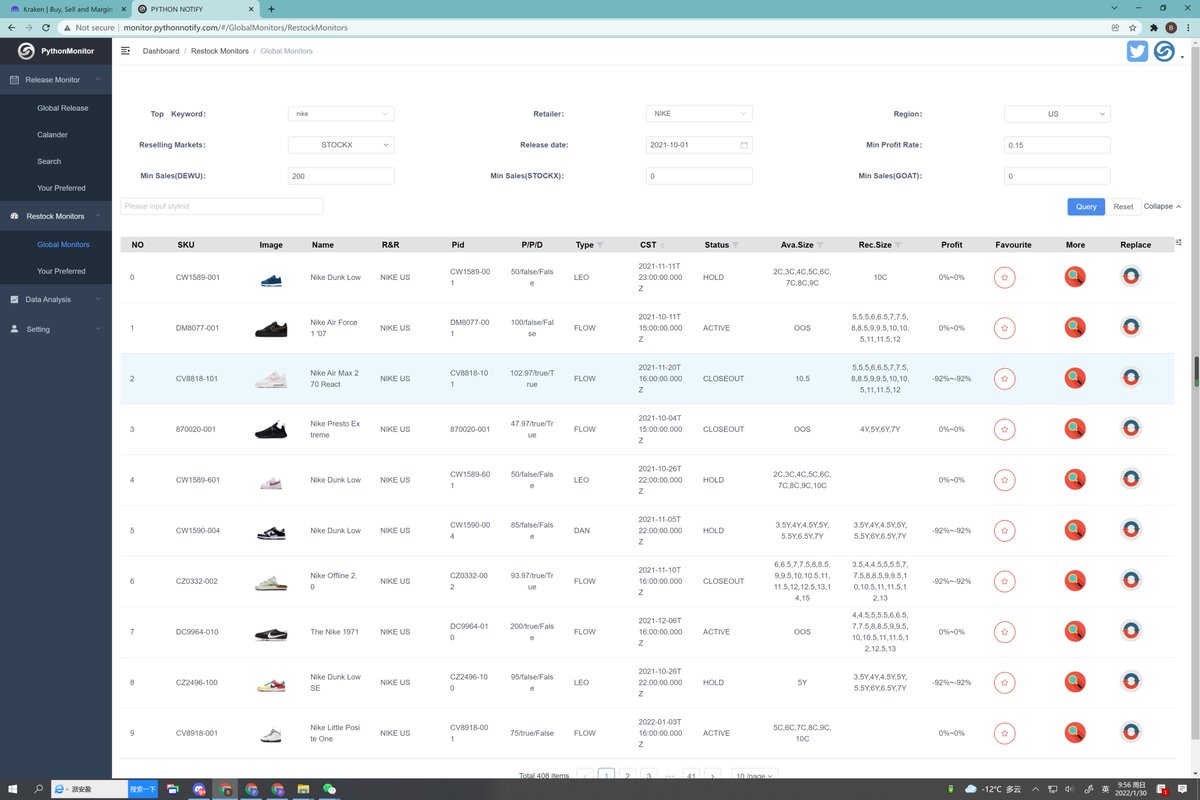
Task: Open the Release date picker
Action: coord(699,145)
